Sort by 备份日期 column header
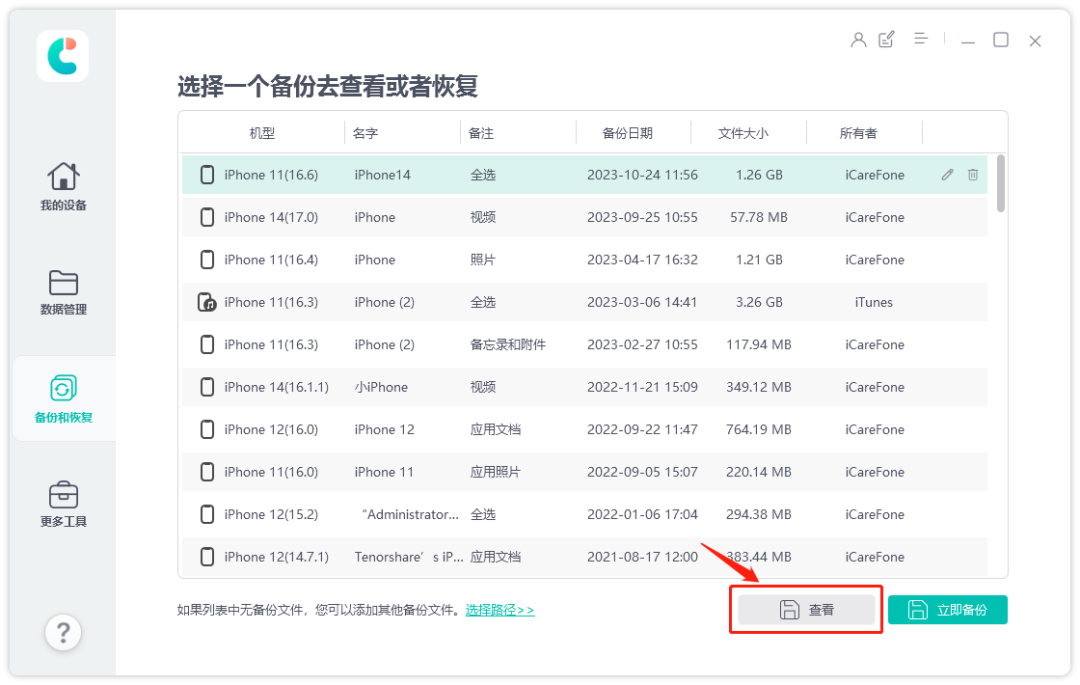The width and height of the screenshot is (1080, 685). click(627, 133)
